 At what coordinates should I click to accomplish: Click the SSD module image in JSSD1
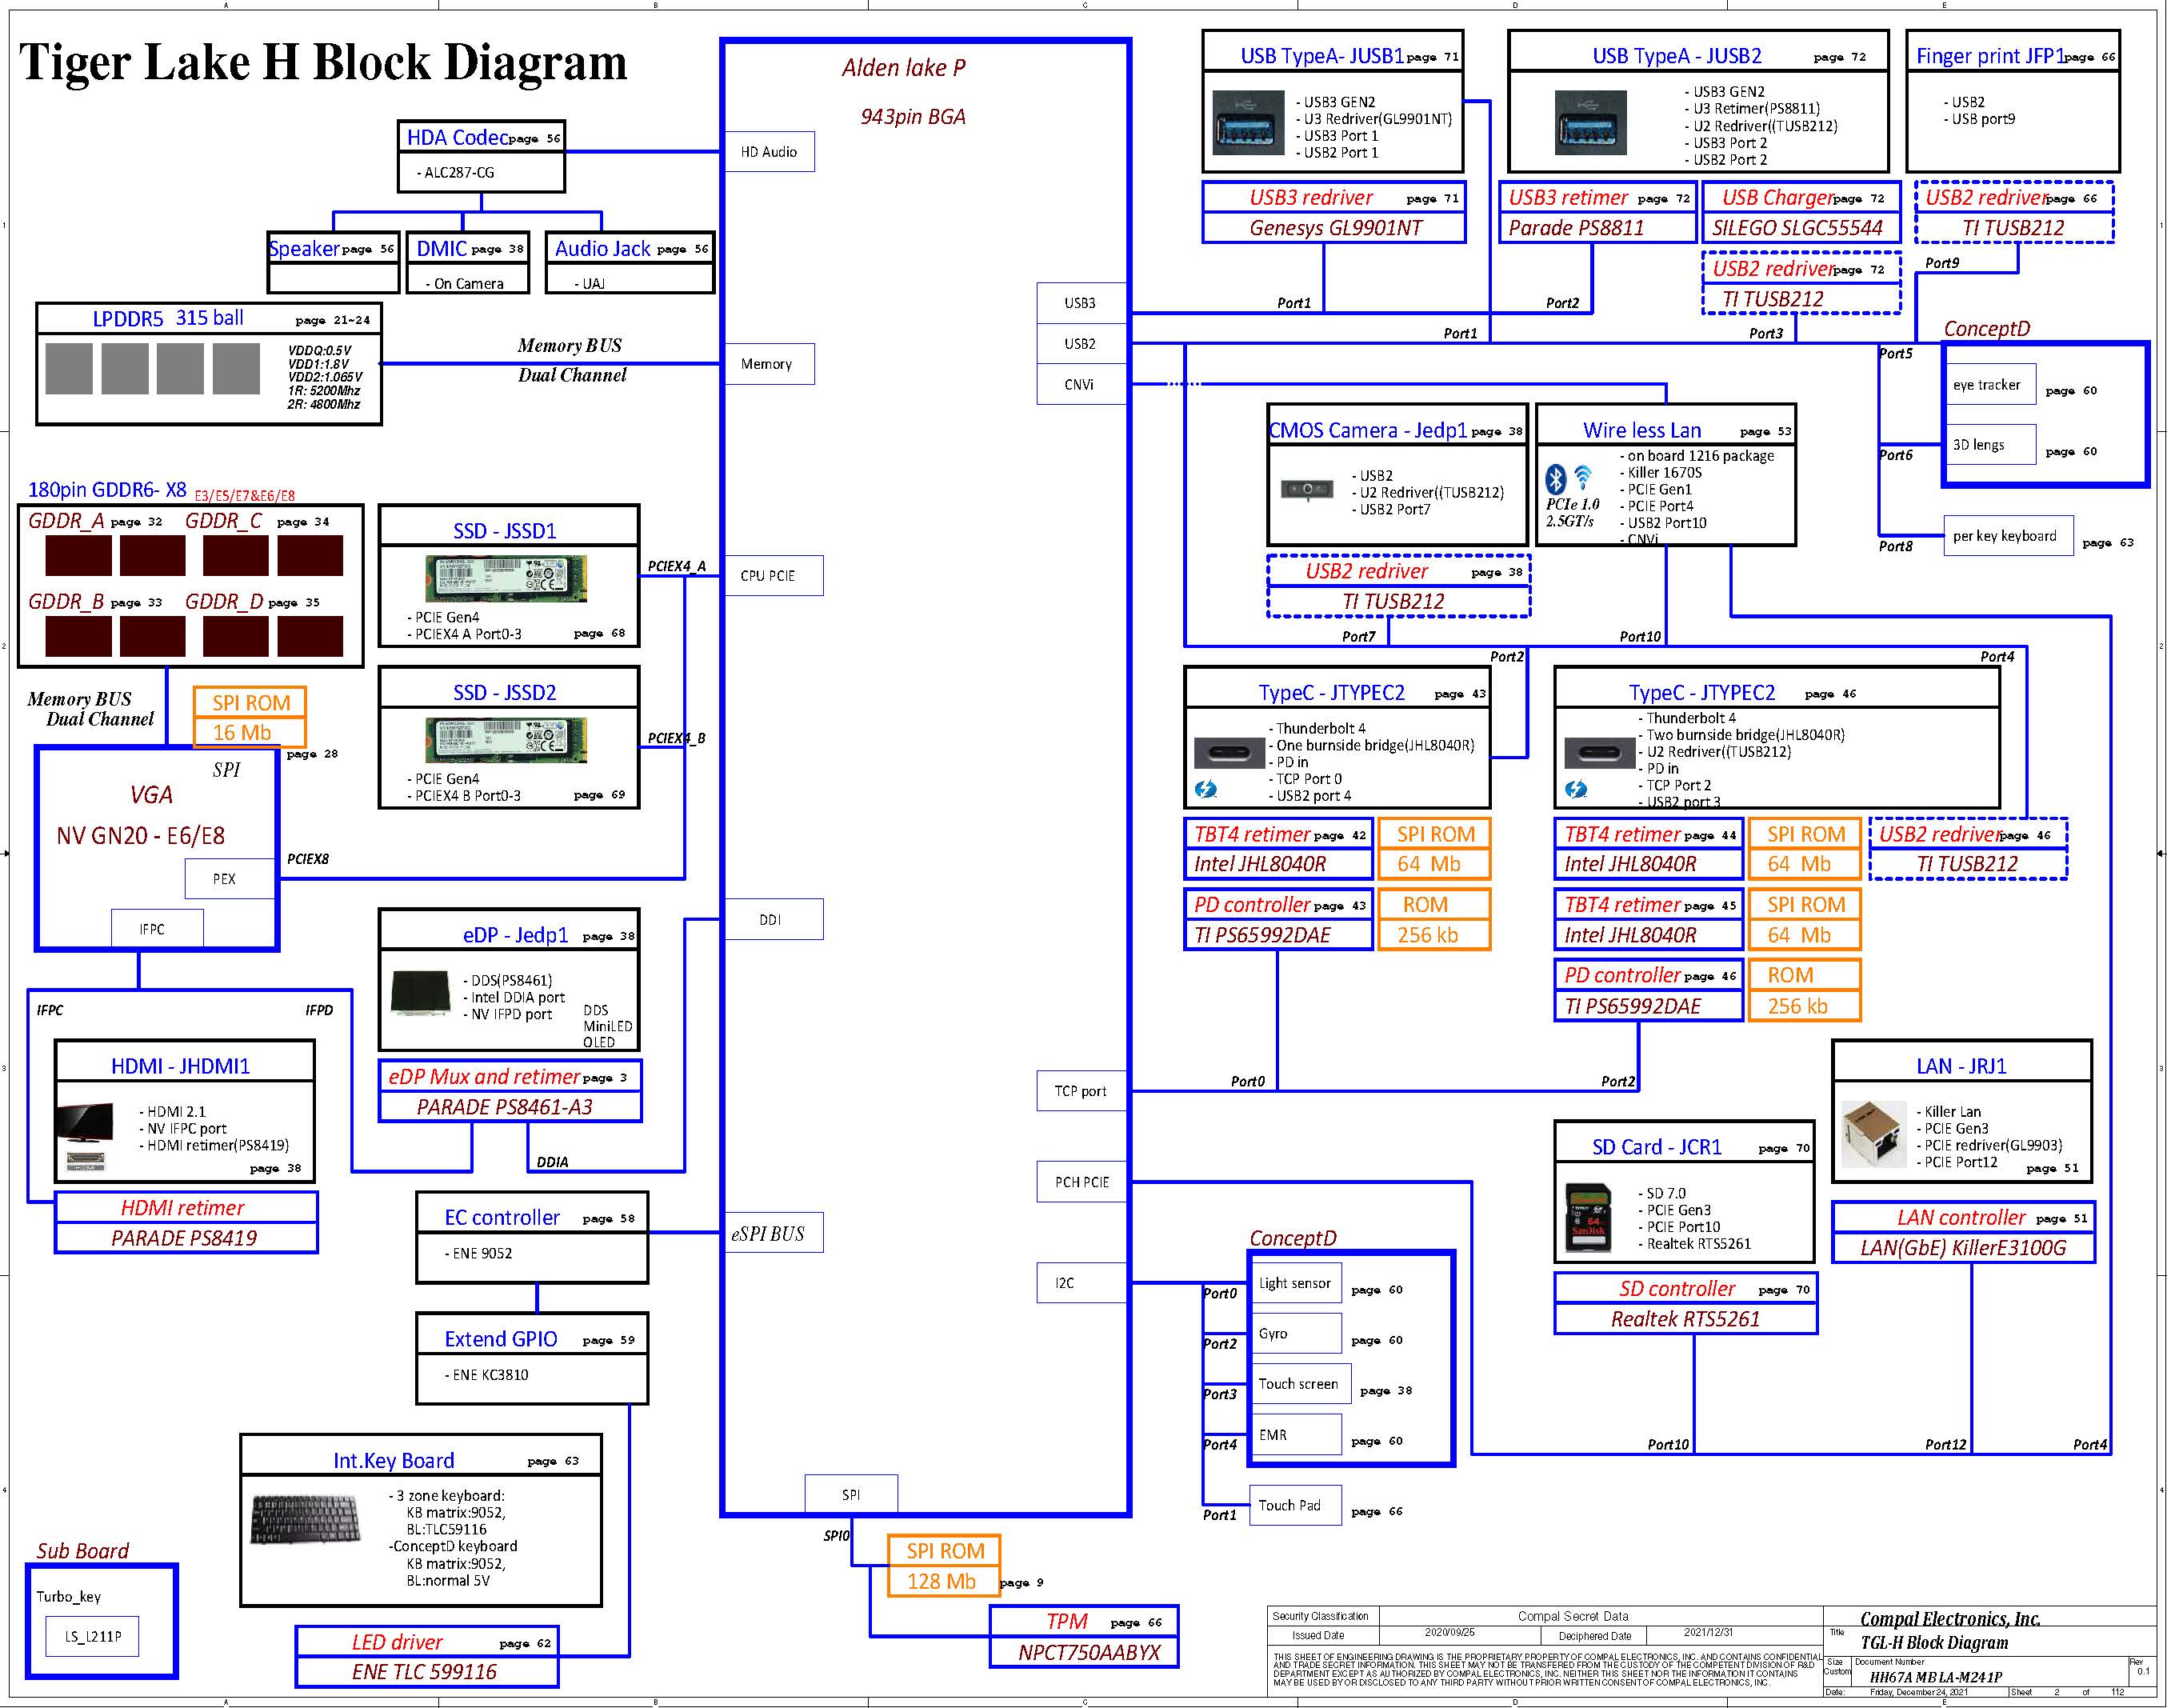(x=506, y=578)
